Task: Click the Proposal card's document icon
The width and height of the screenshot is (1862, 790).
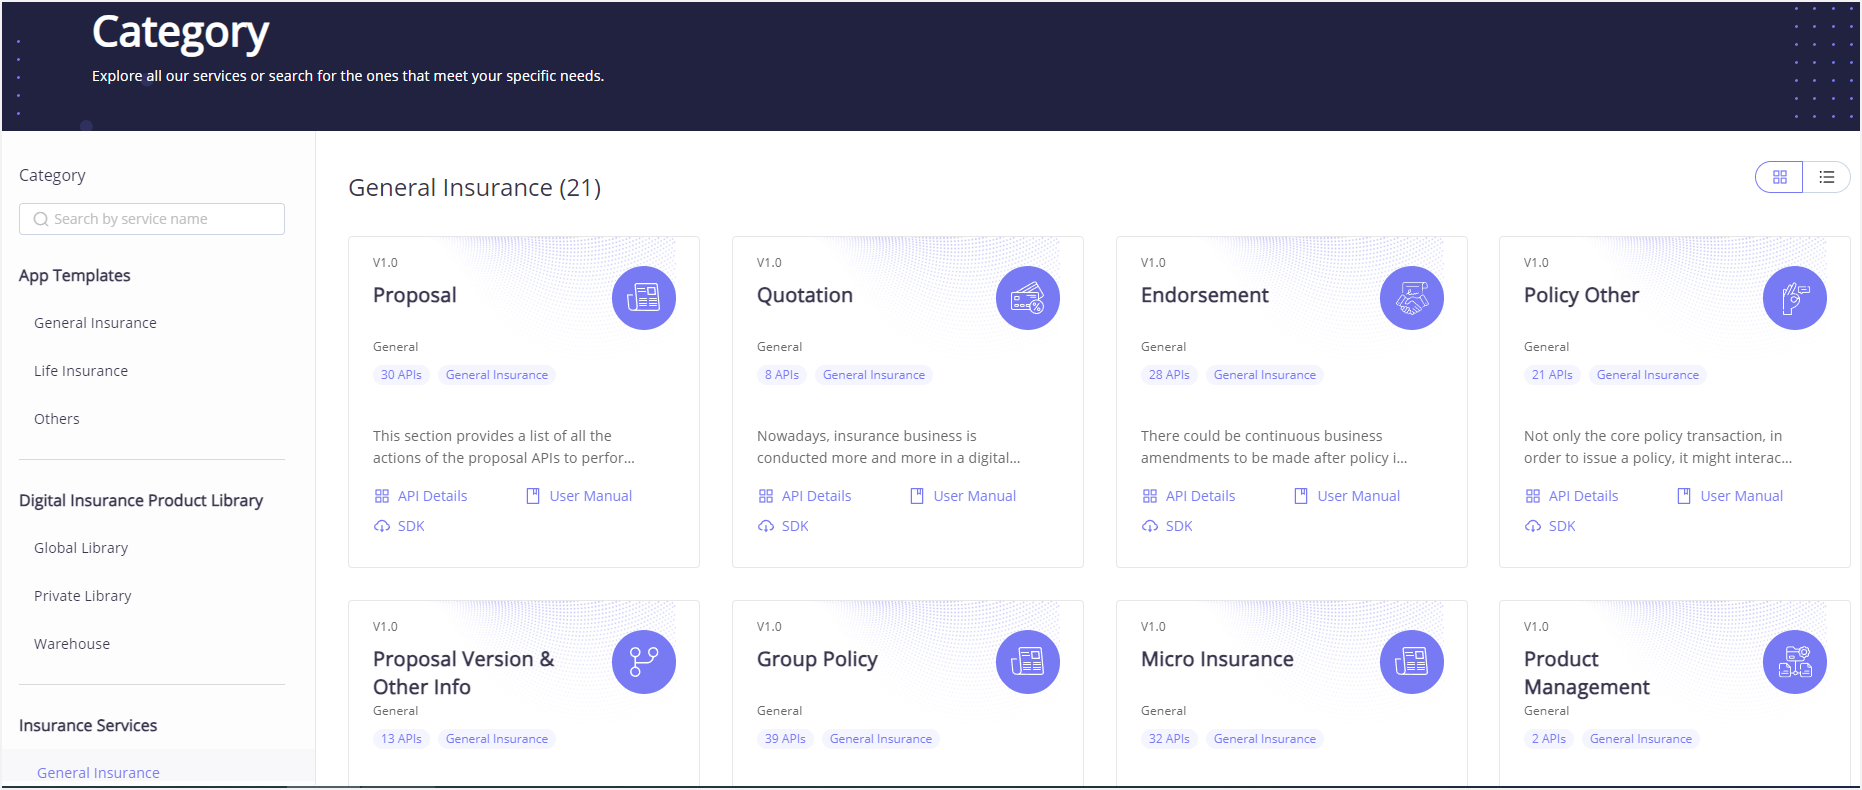Action: click(x=644, y=298)
